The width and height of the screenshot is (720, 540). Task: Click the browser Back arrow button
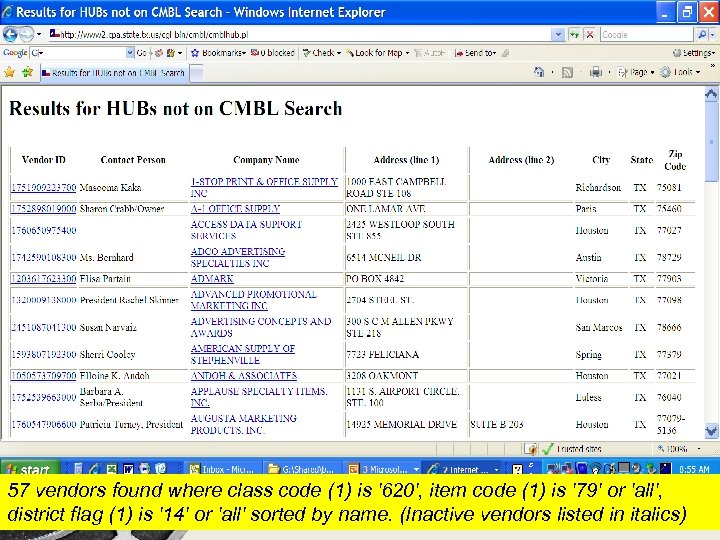[x=10, y=34]
